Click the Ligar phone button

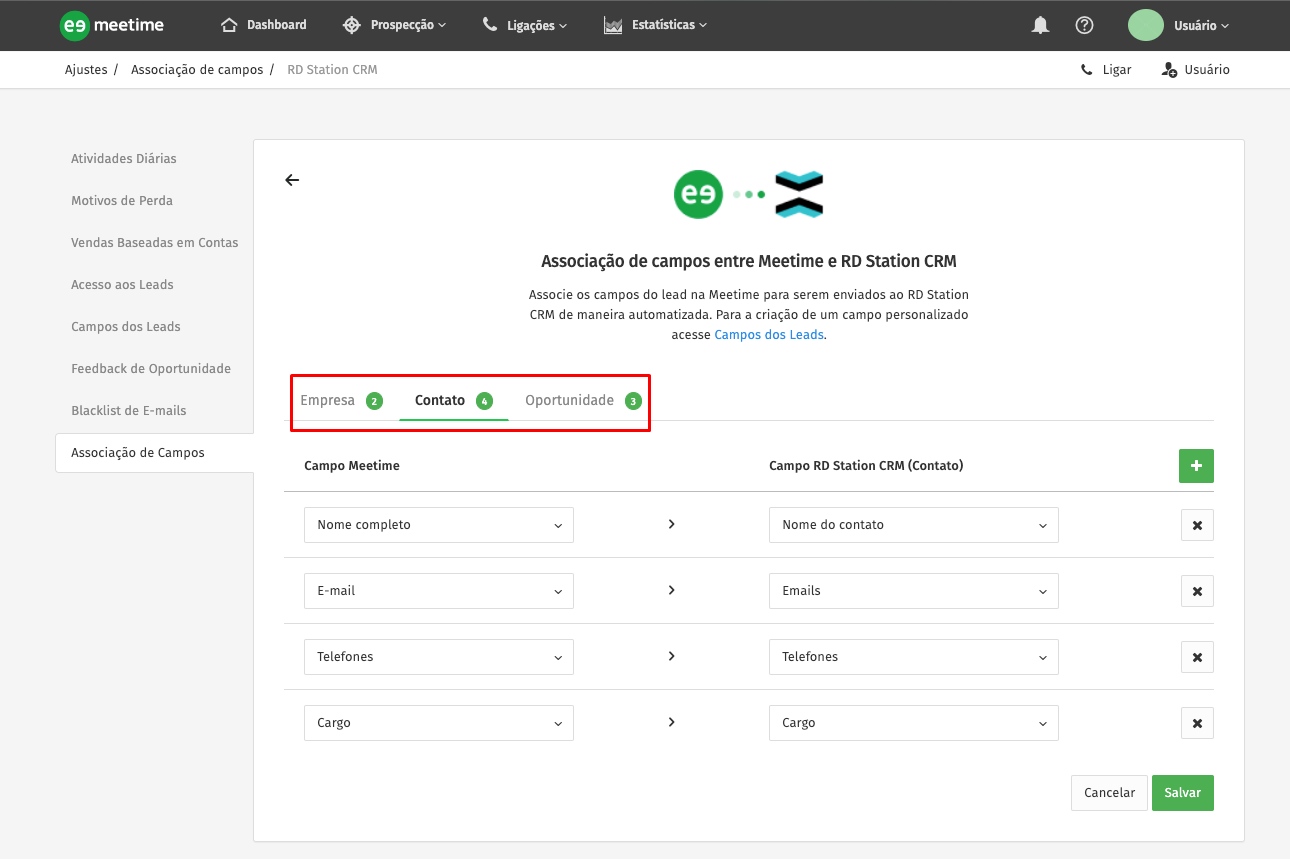pos(1106,70)
